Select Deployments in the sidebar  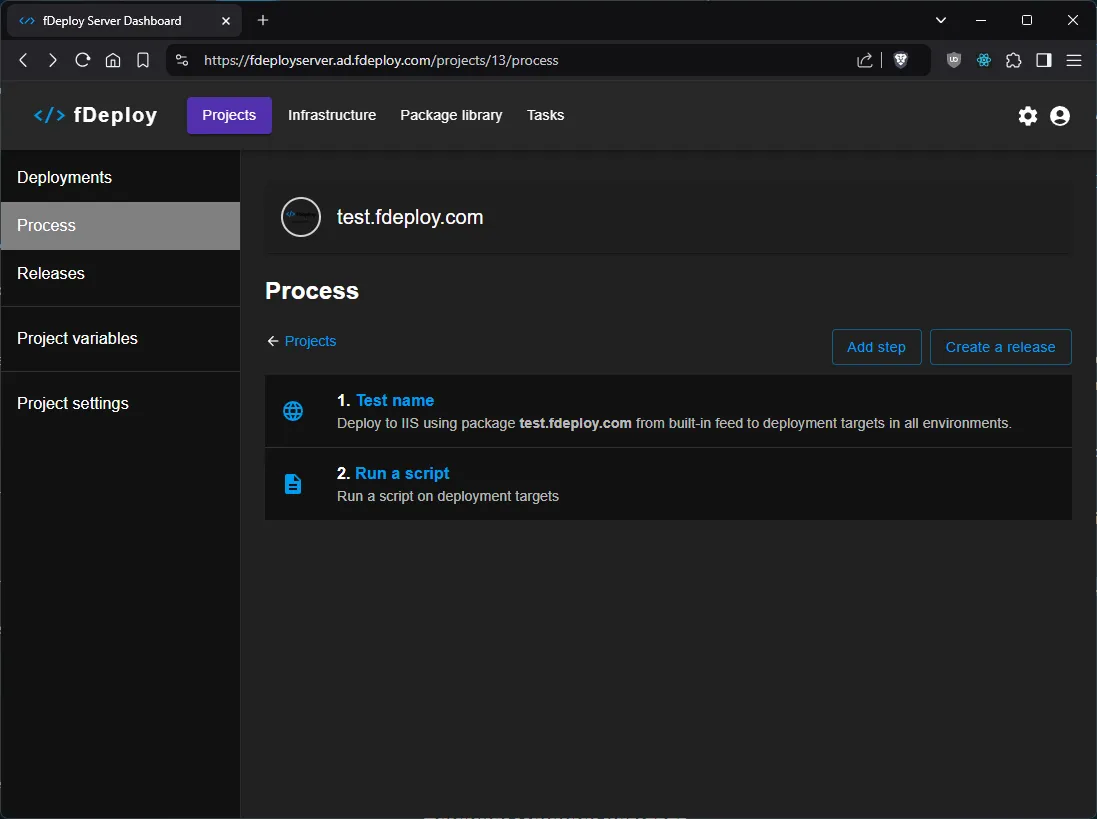click(64, 177)
